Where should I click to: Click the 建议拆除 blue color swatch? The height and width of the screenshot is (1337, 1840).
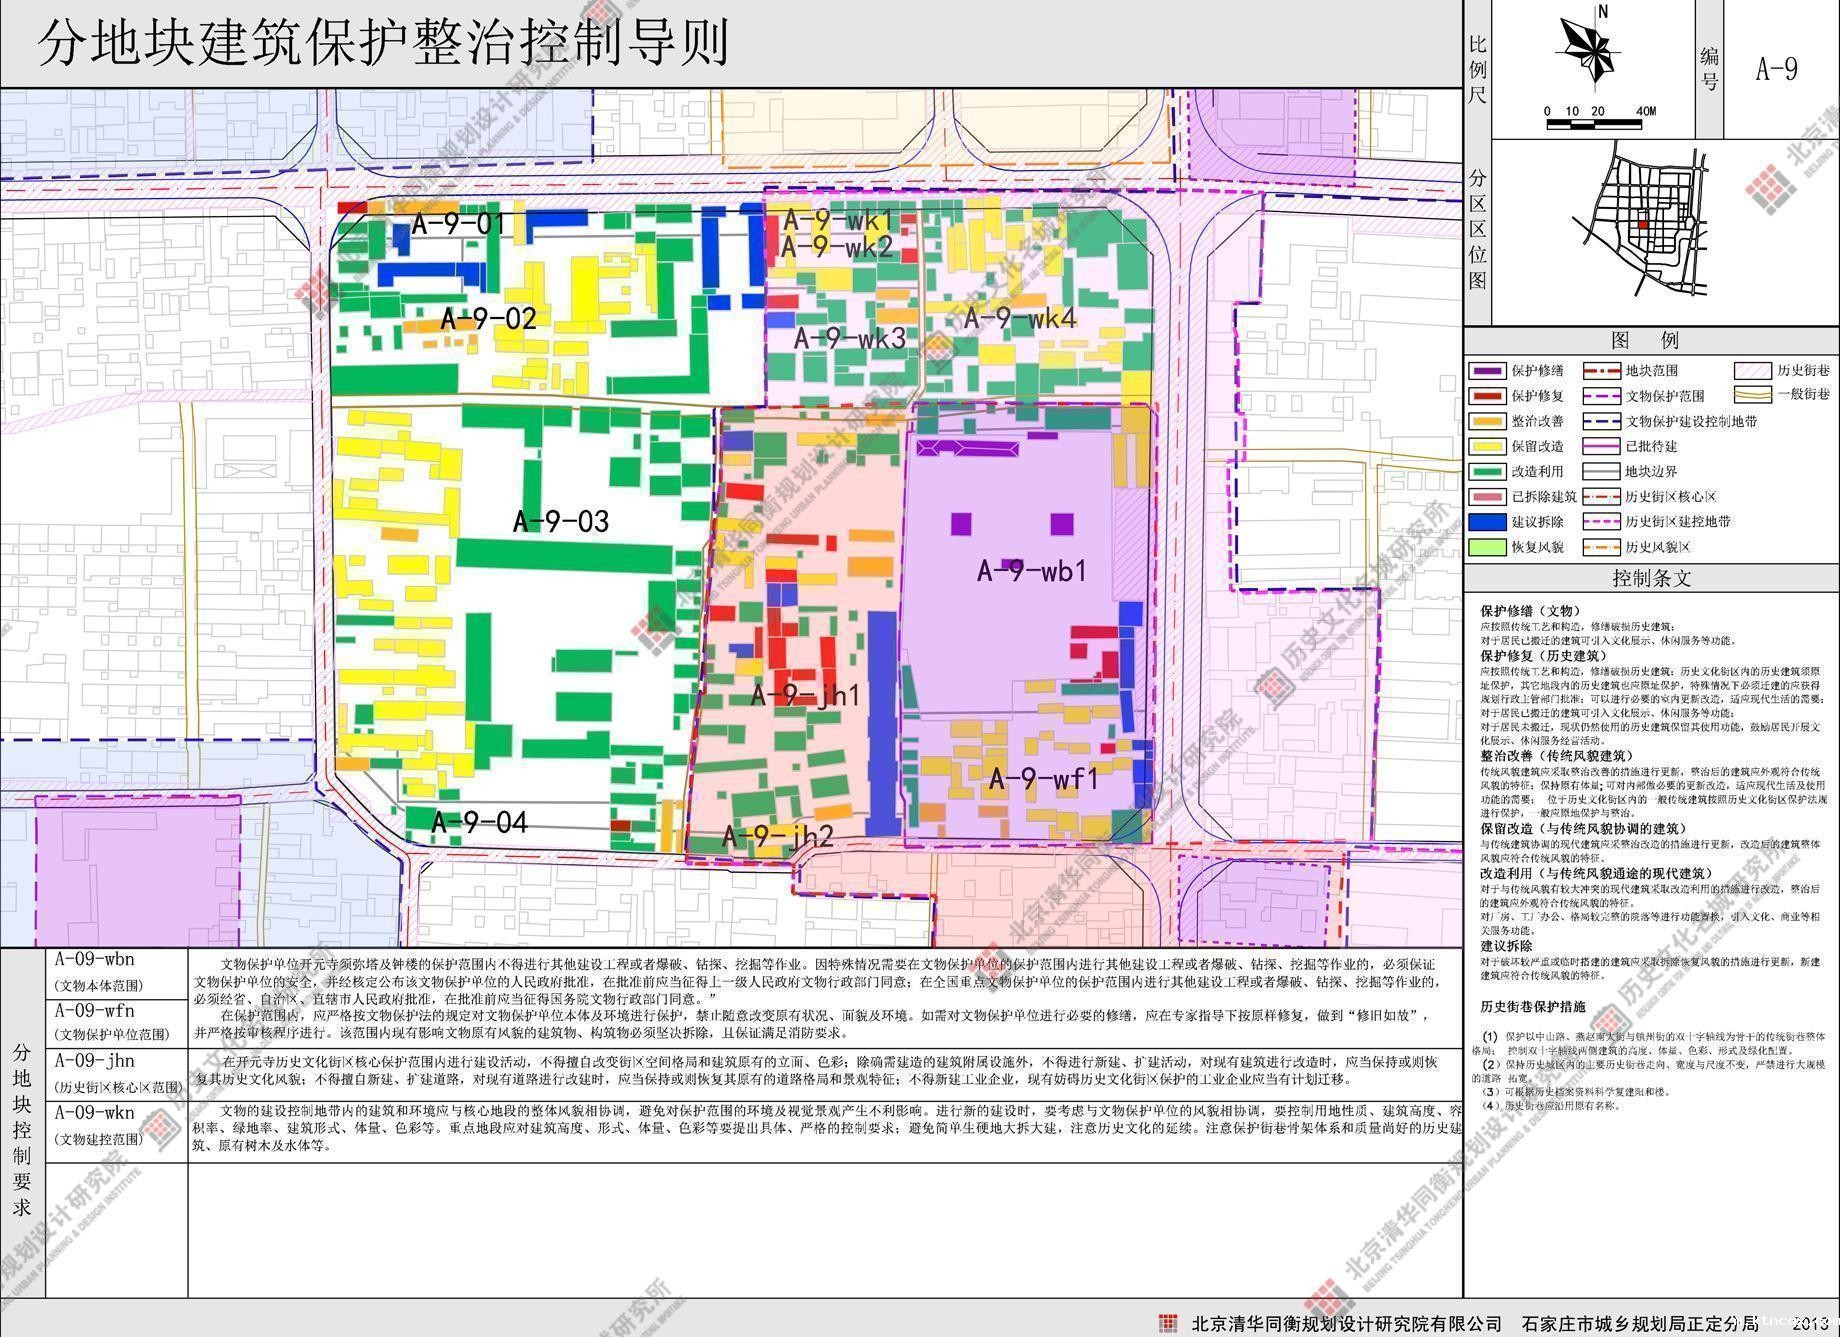point(1486,522)
